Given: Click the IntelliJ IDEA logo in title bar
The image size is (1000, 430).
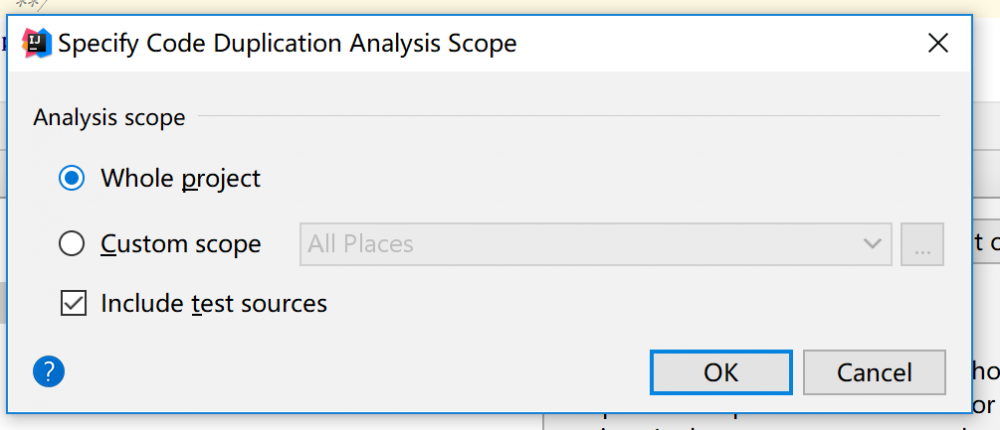Looking at the screenshot, I should [37, 43].
